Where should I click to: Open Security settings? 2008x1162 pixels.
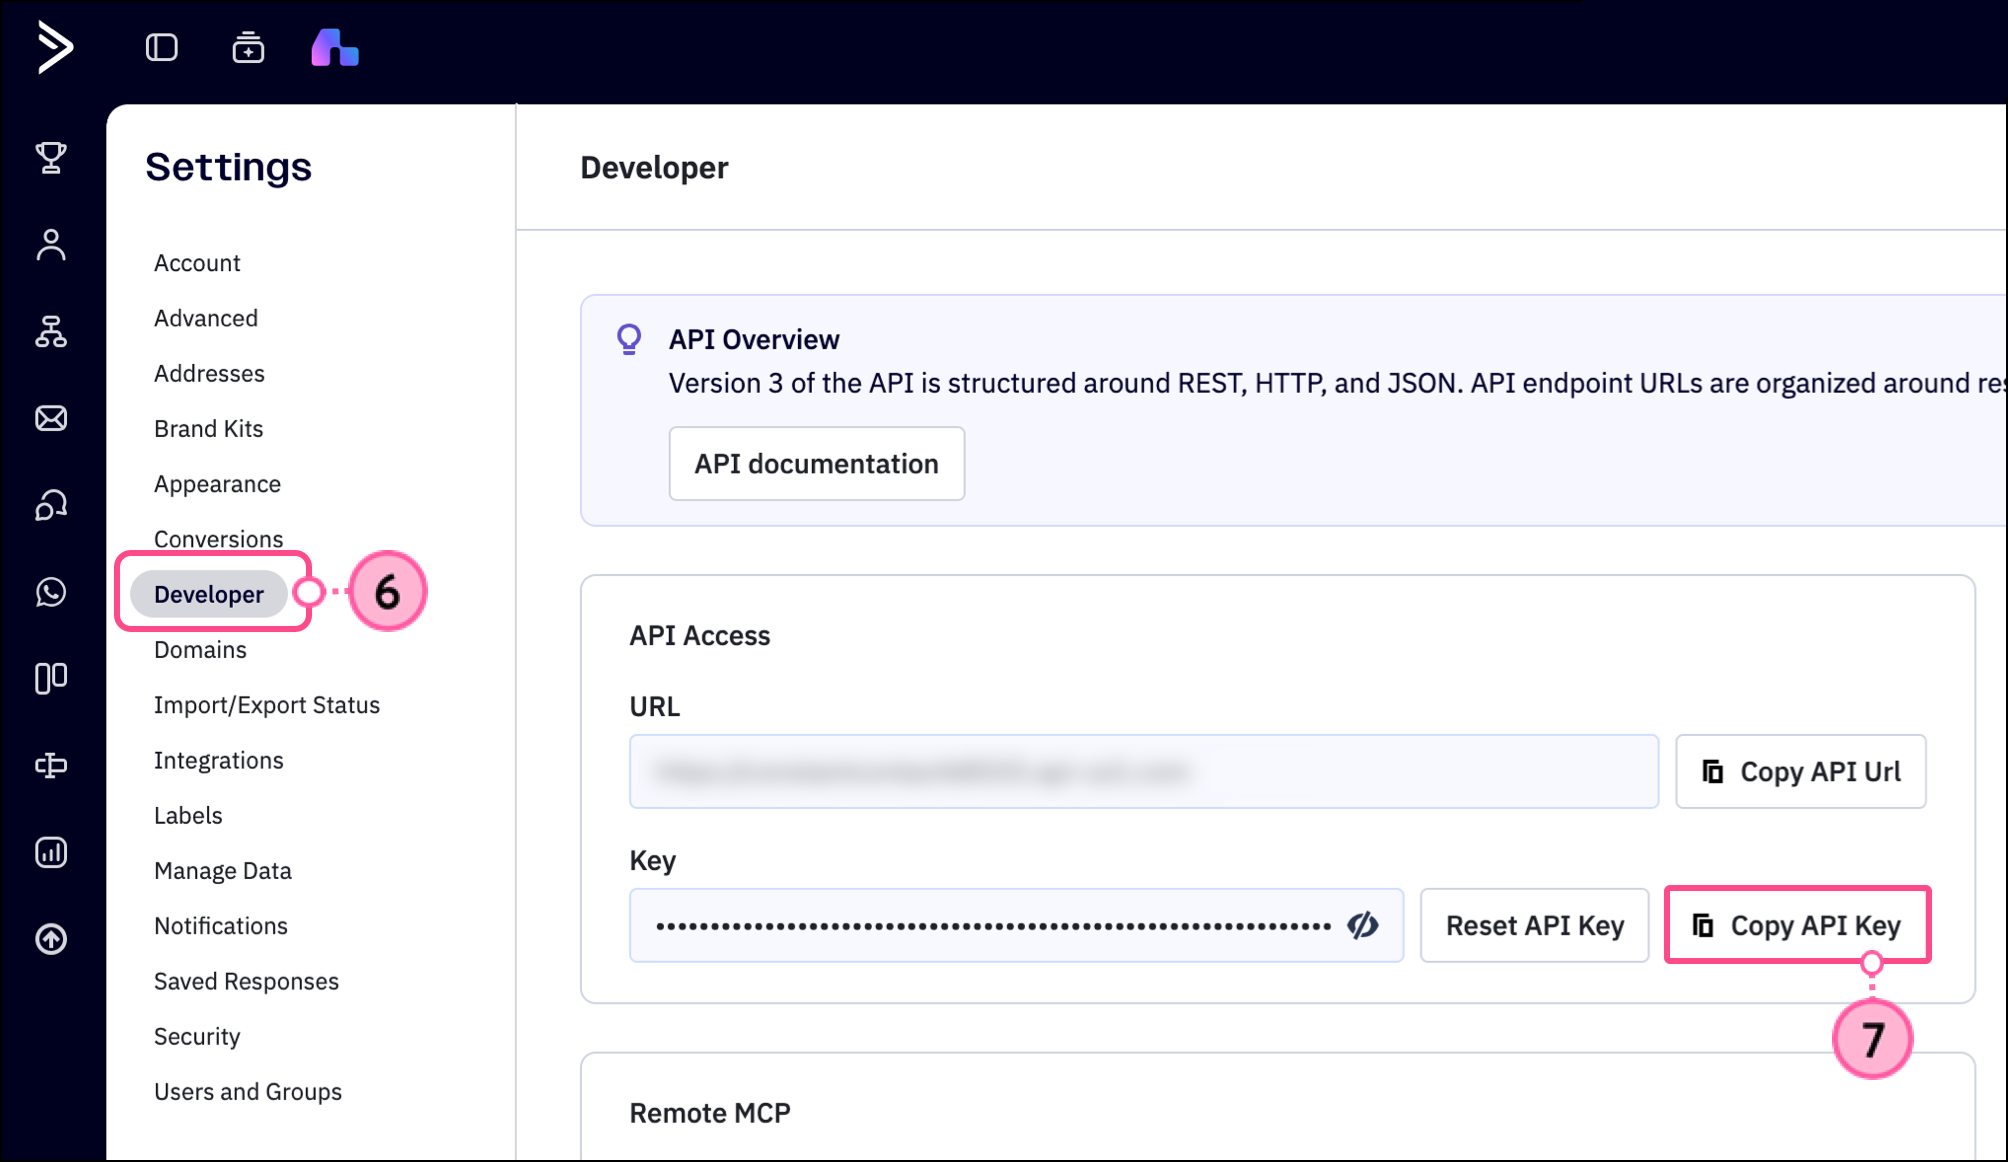point(197,1037)
